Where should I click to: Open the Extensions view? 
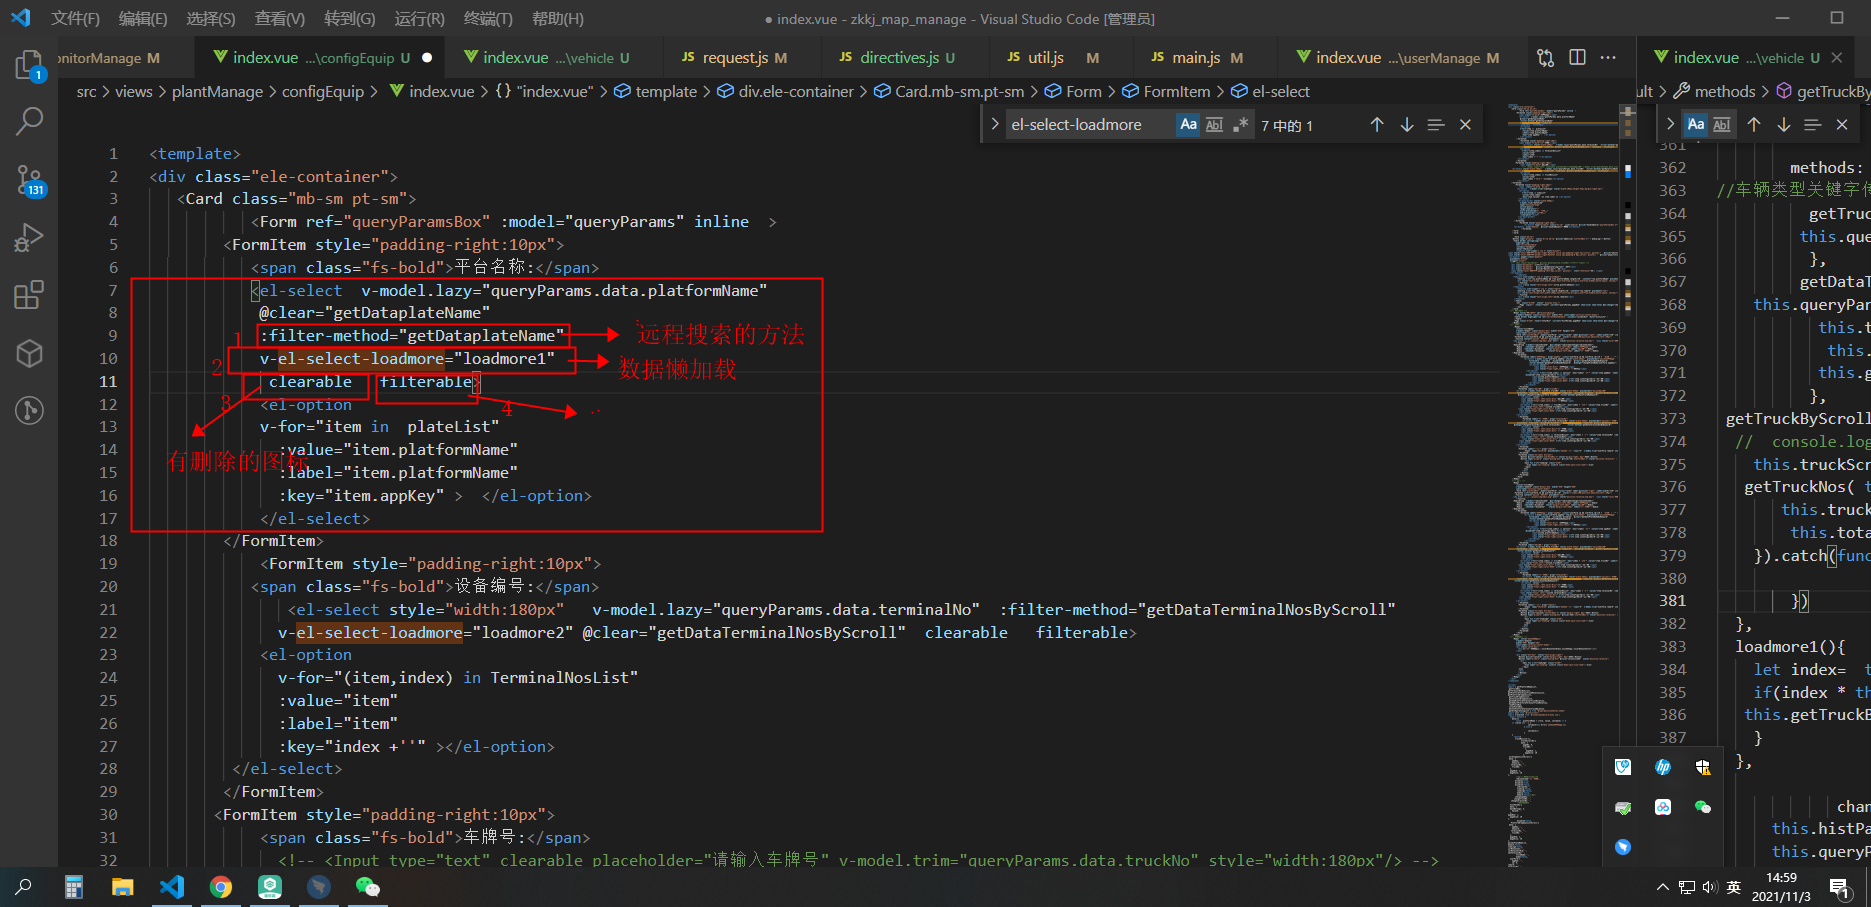[x=30, y=294]
